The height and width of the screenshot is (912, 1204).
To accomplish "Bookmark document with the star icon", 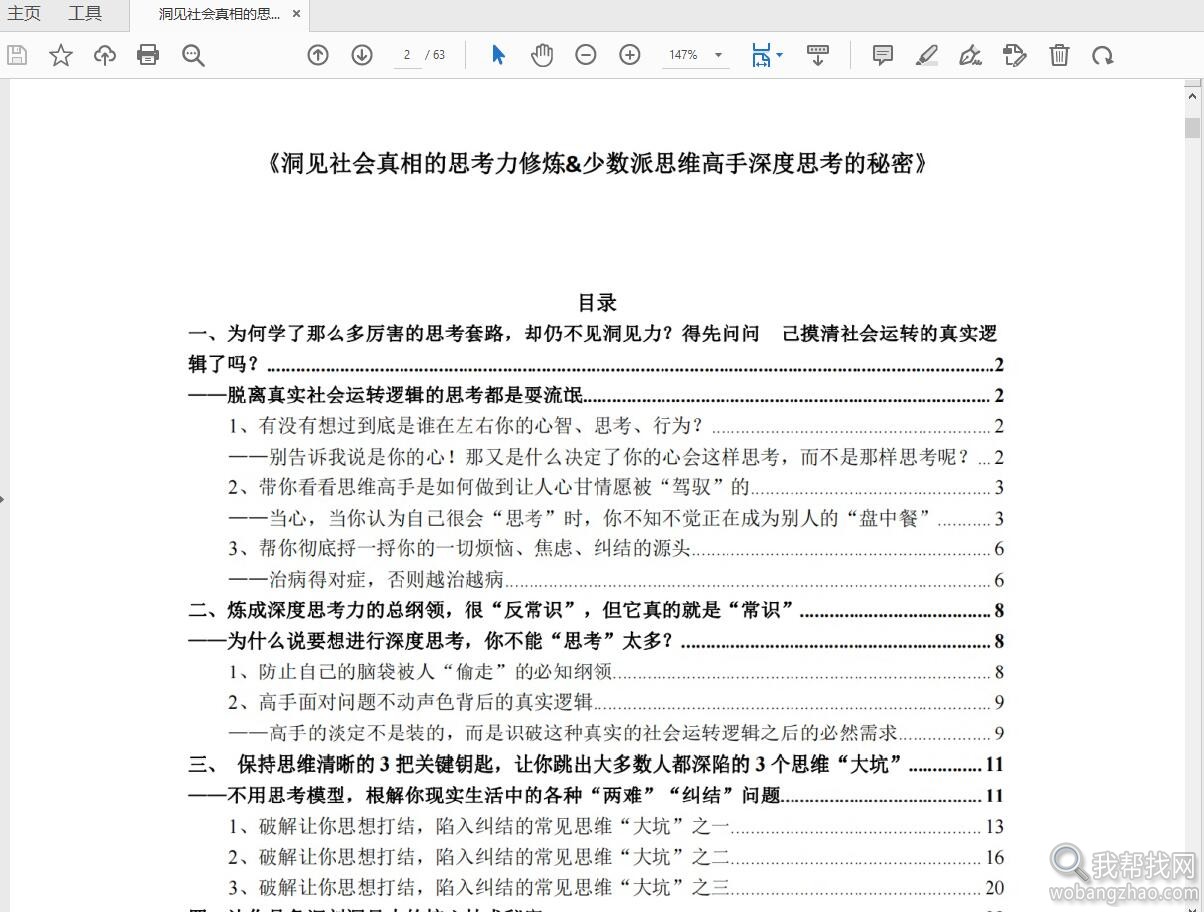I will pyautogui.click(x=61, y=55).
